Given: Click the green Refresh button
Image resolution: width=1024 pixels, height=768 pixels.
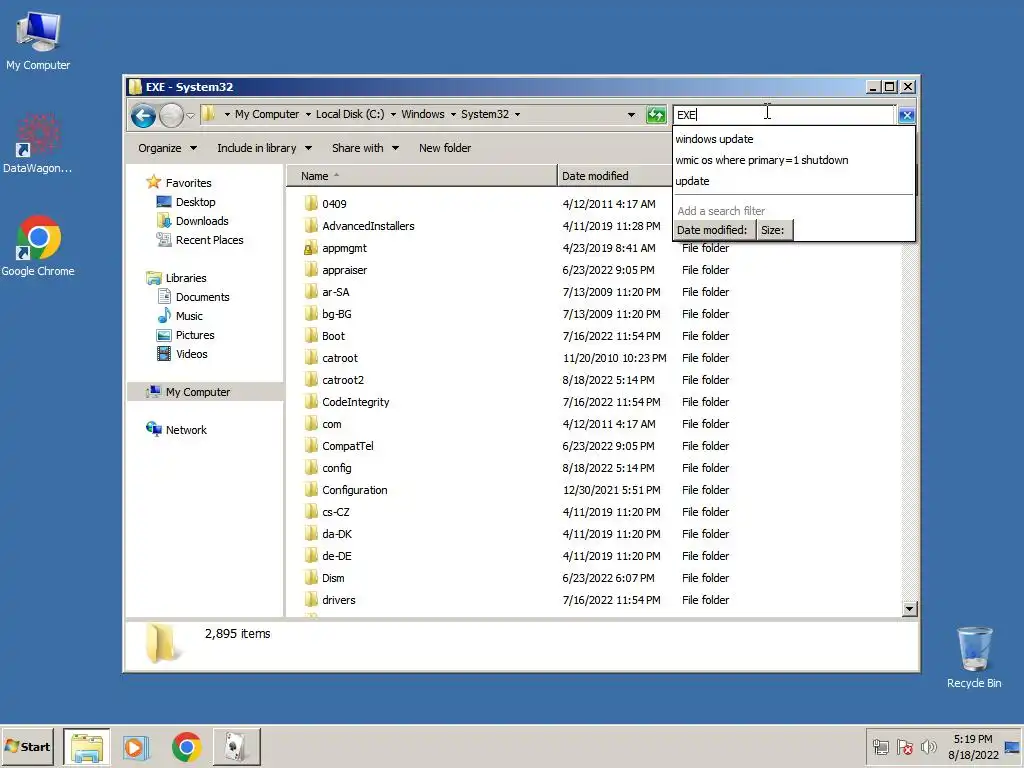Looking at the screenshot, I should pos(656,115).
